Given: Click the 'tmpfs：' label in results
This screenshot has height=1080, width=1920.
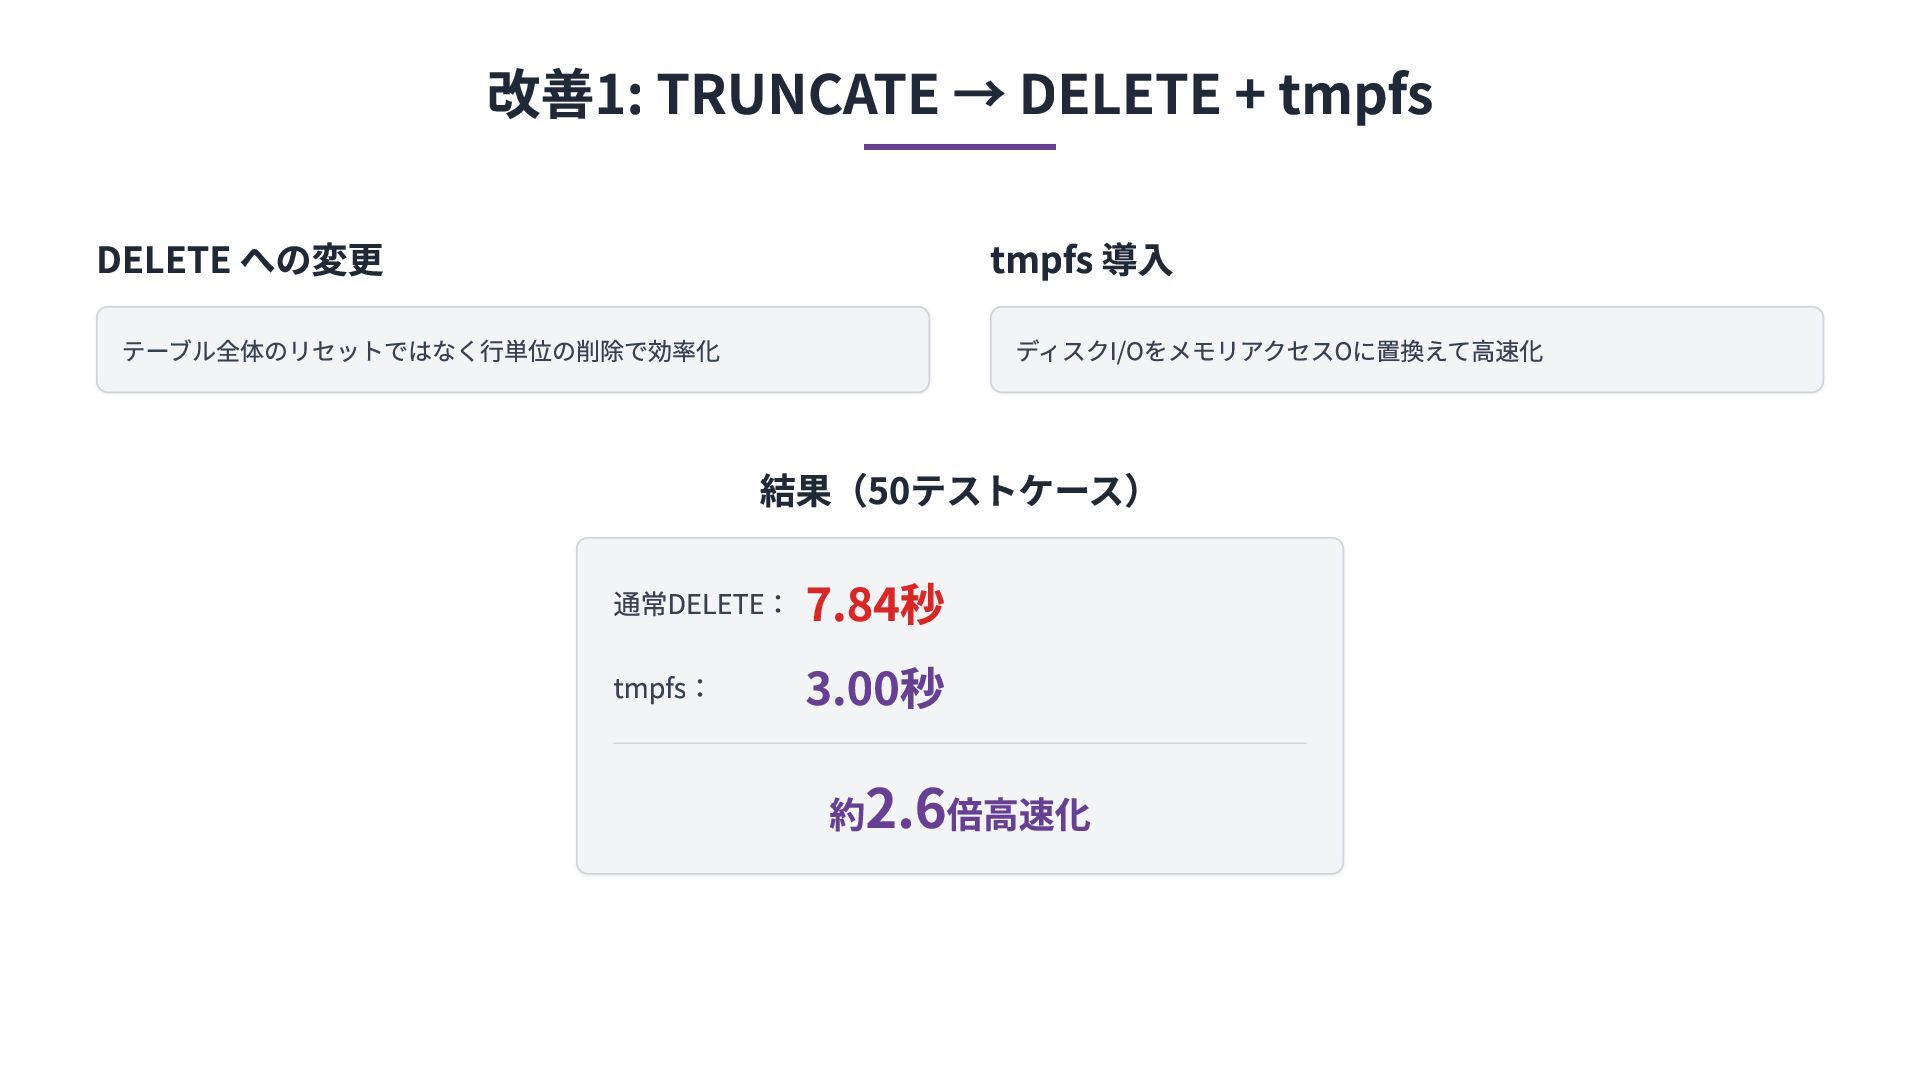Looking at the screenshot, I should (x=659, y=688).
